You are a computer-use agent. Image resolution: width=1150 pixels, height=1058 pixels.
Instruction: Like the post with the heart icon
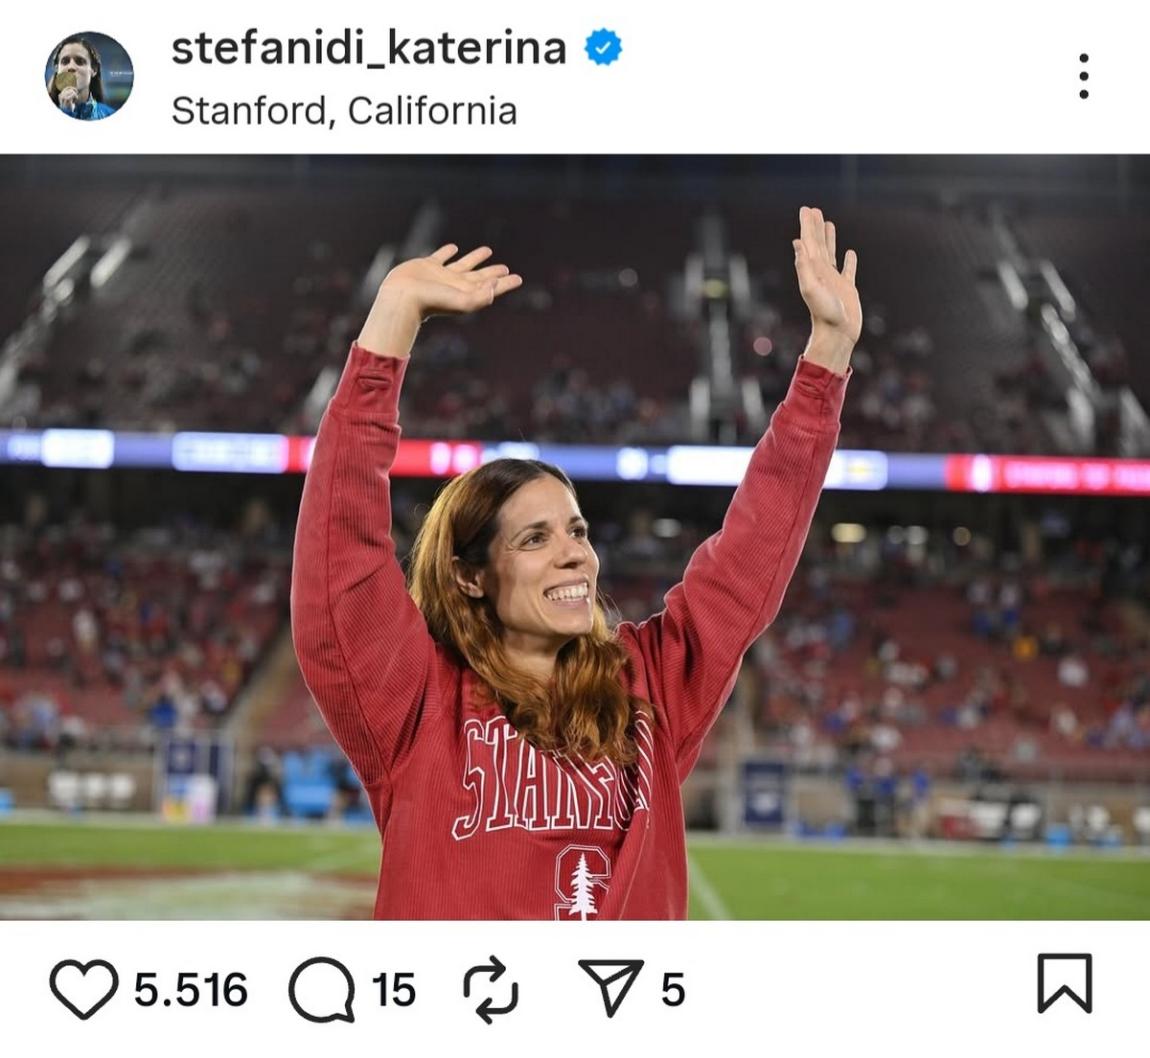tap(84, 990)
